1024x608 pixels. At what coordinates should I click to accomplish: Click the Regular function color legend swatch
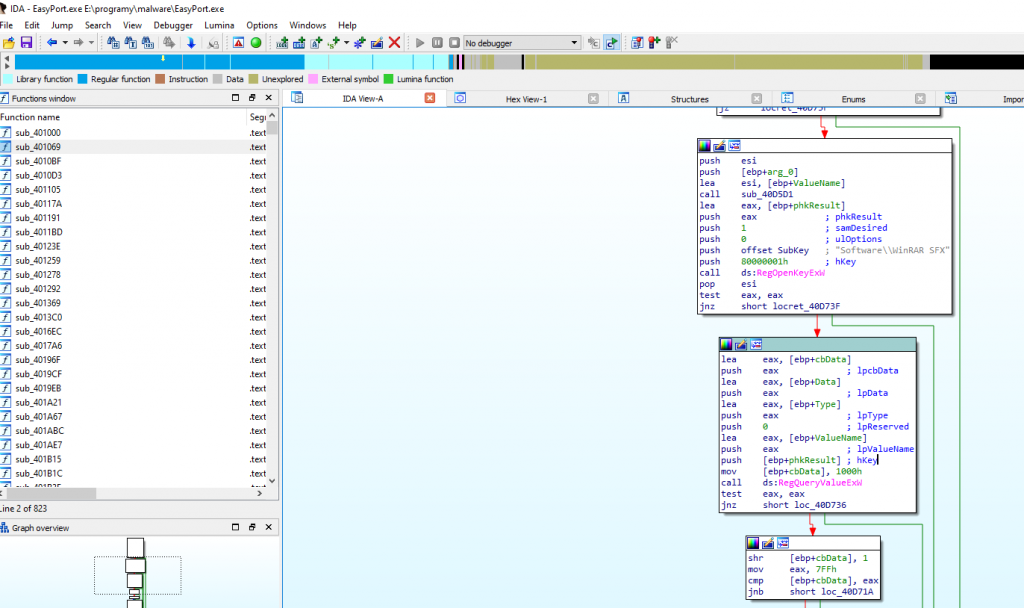[x=82, y=79]
